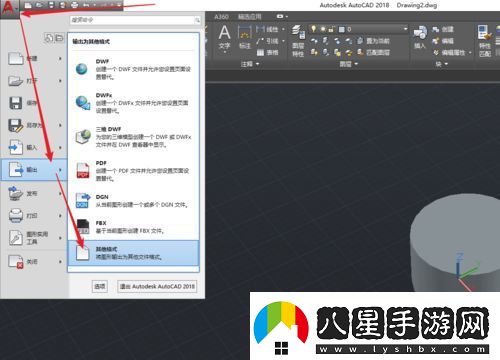This screenshot has height=360, width=500.
Task: Choose DWF export option
Action: pyautogui.click(x=133, y=69)
